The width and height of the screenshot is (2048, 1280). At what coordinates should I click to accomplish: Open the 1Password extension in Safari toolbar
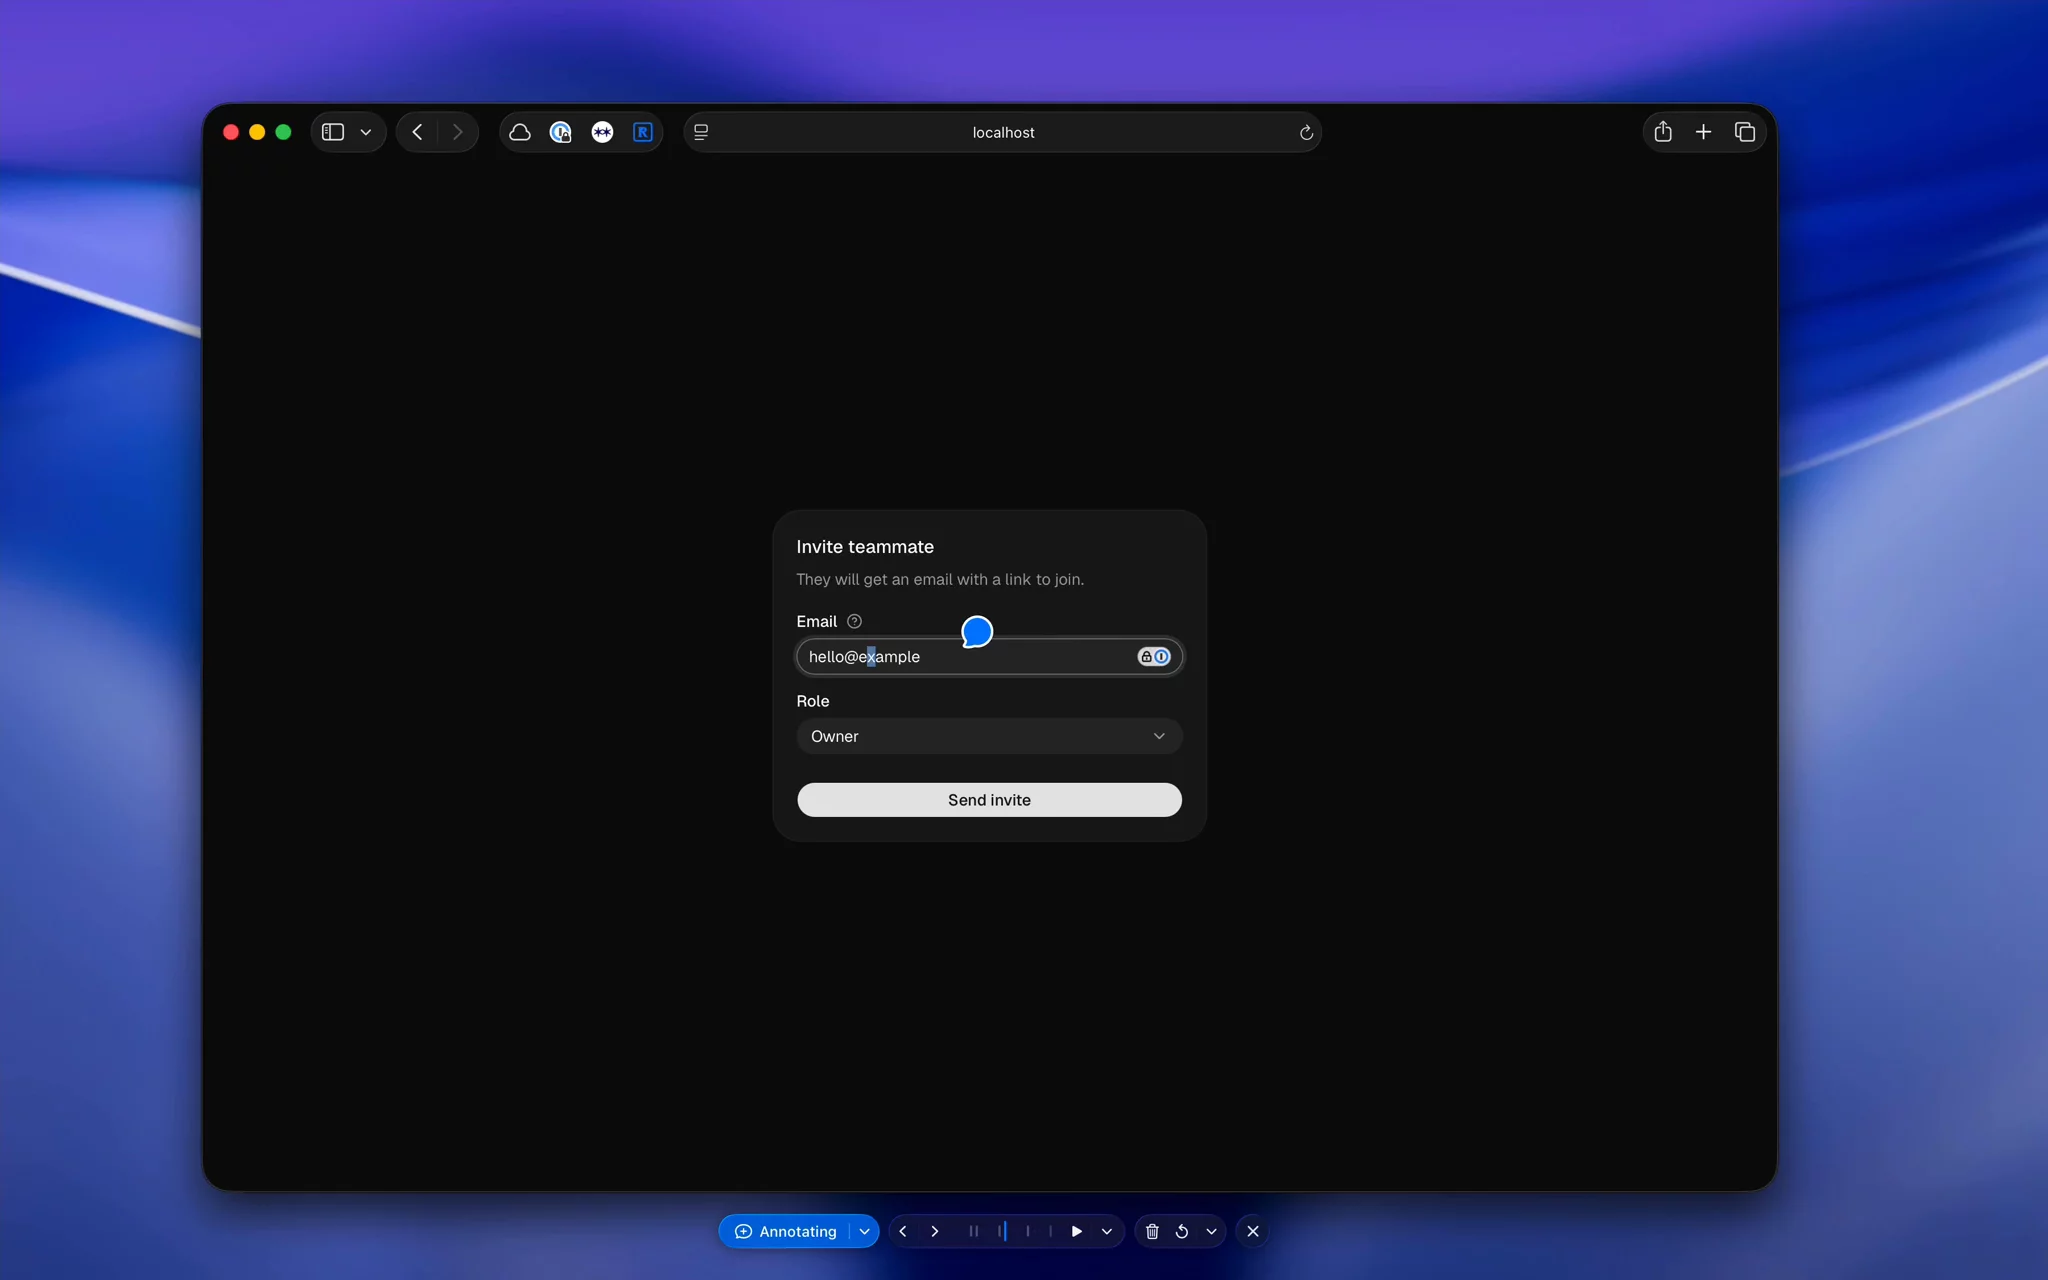tap(561, 132)
